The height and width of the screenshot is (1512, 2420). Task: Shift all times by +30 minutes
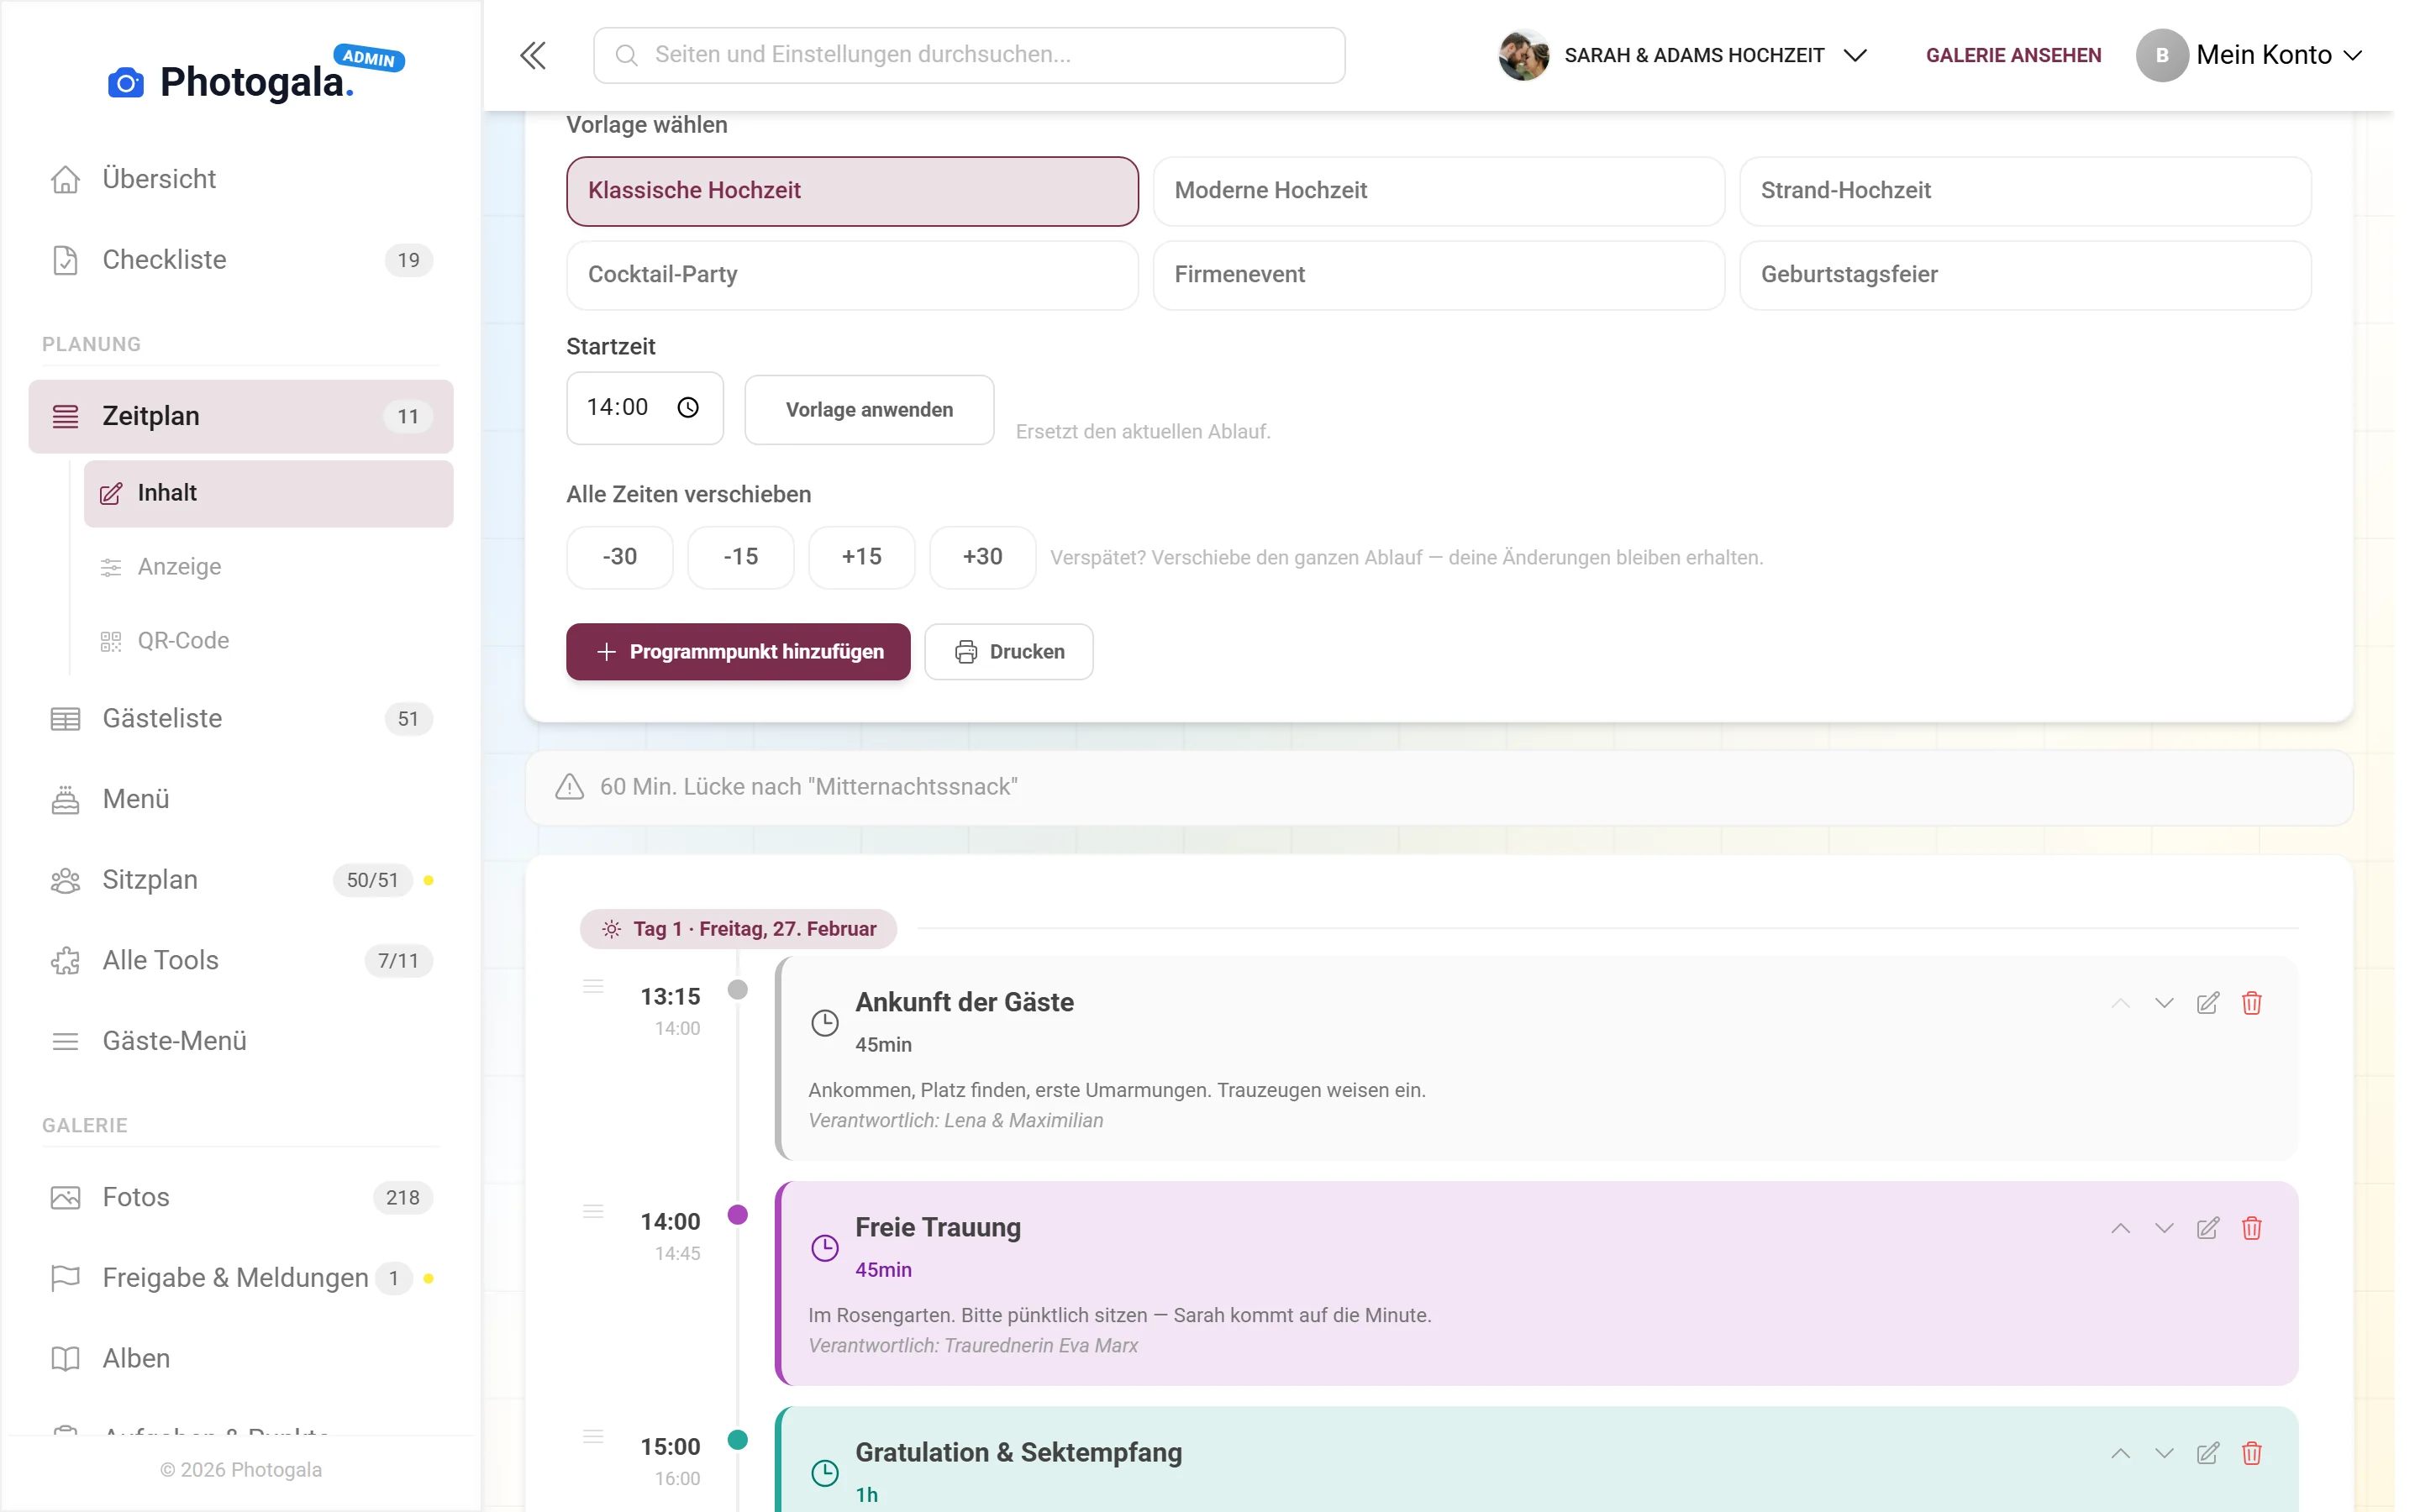click(983, 557)
